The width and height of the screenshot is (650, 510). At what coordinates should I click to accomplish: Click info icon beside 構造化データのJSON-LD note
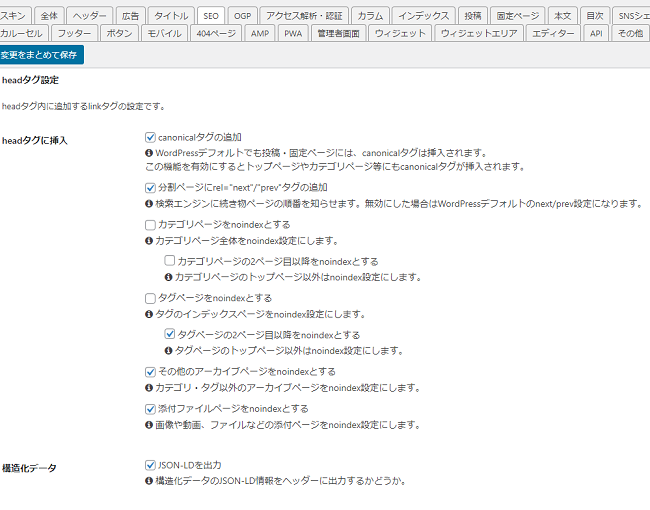(149, 481)
